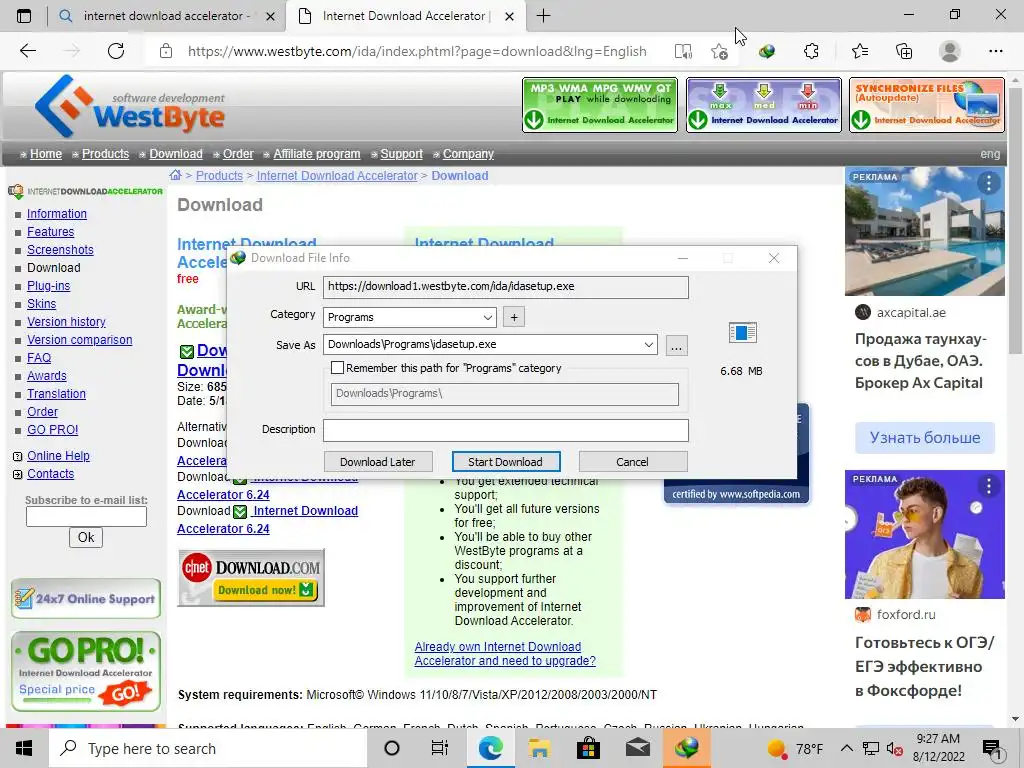
Task: Click the browser address bar URL
Action: coord(417,52)
